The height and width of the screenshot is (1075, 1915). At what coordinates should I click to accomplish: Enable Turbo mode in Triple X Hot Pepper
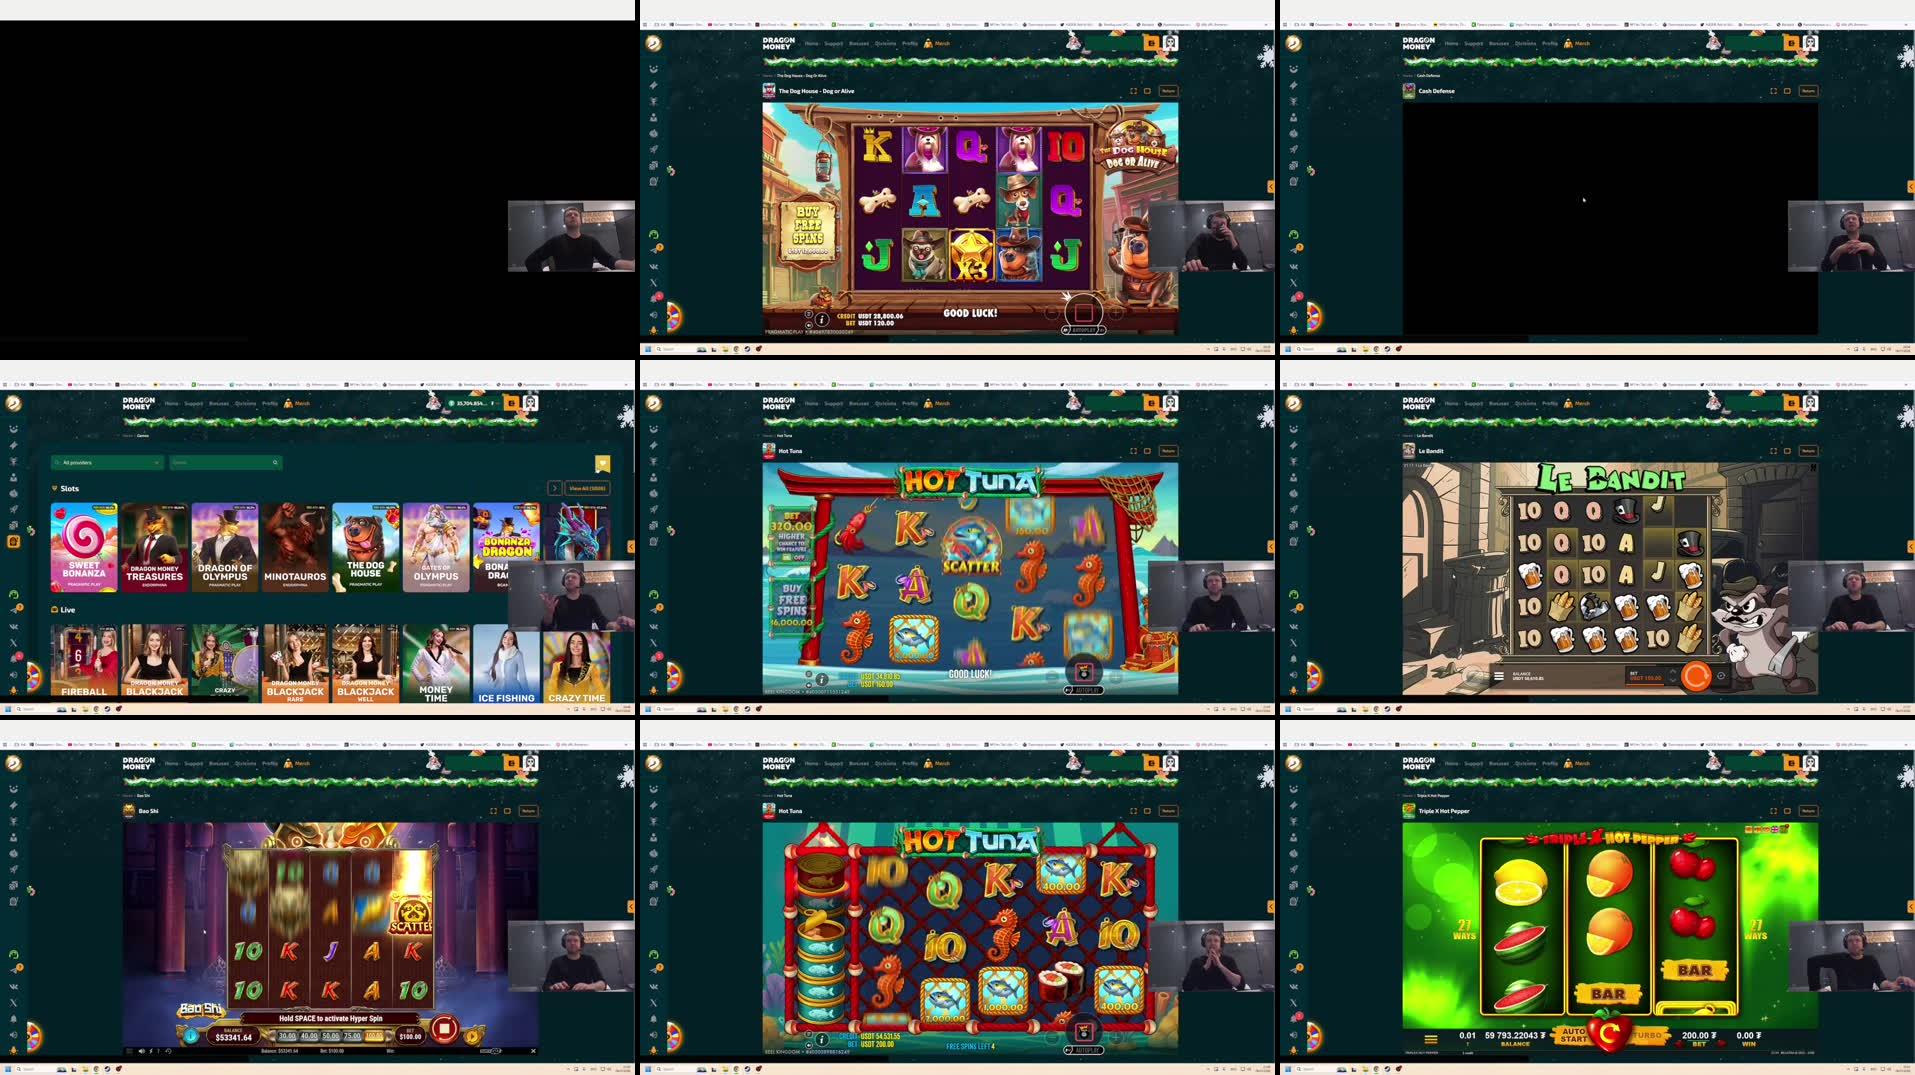(1646, 1036)
